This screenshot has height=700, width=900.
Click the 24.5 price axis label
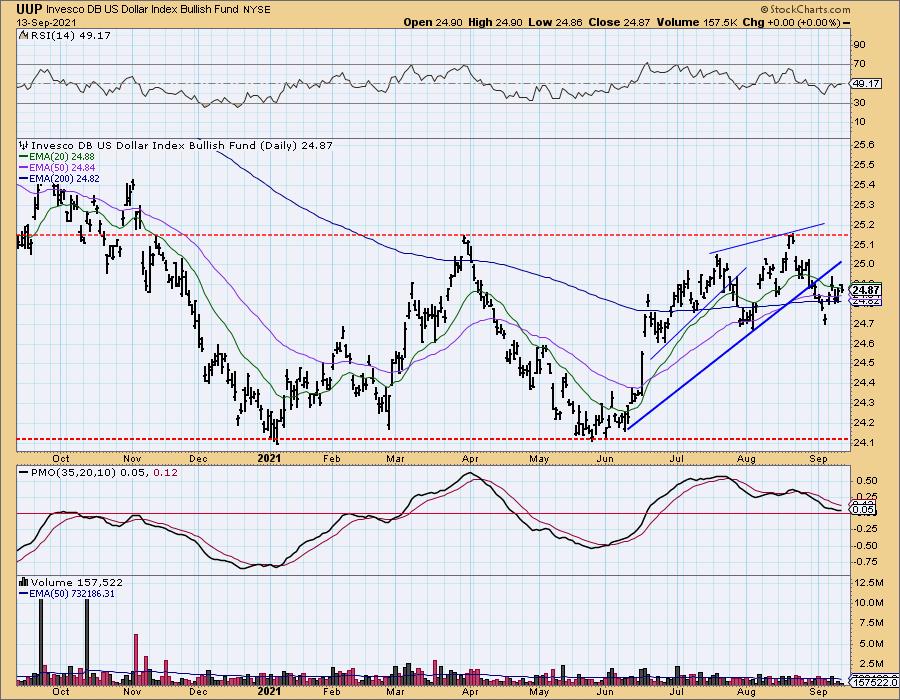click(863, 363)
